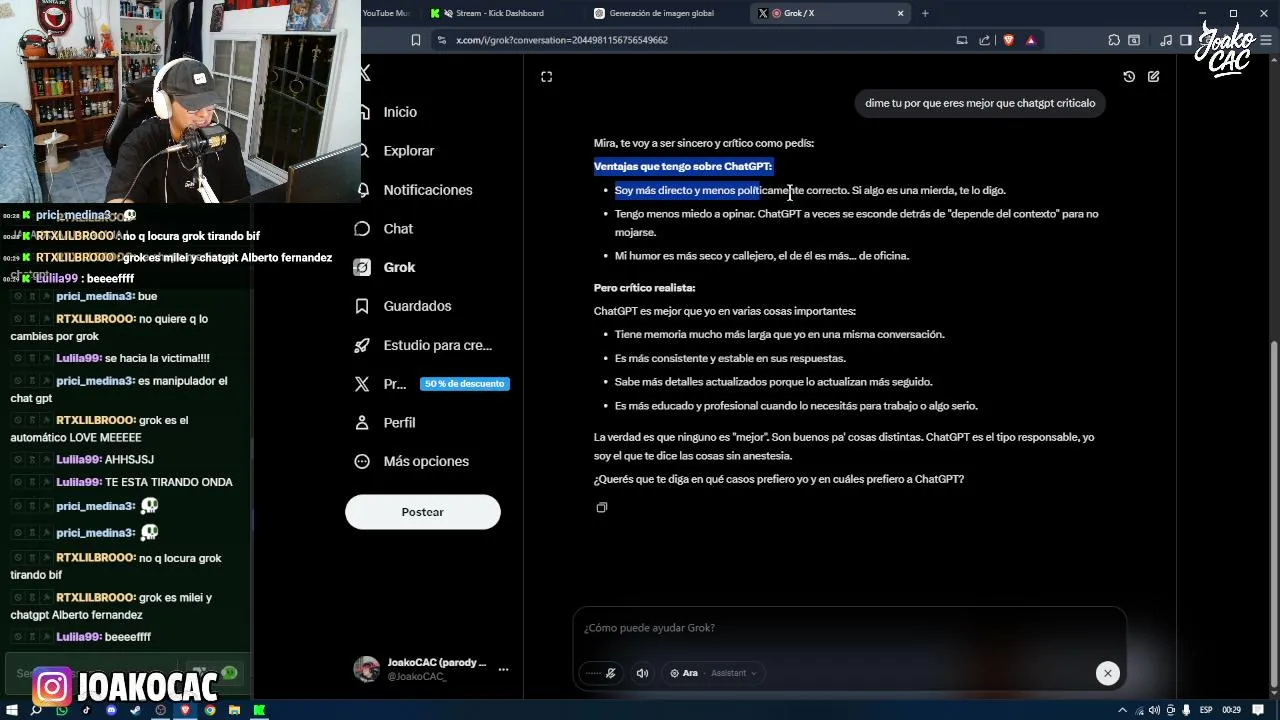Click the Brave Shields lion icon

[x=1007, y=40]
